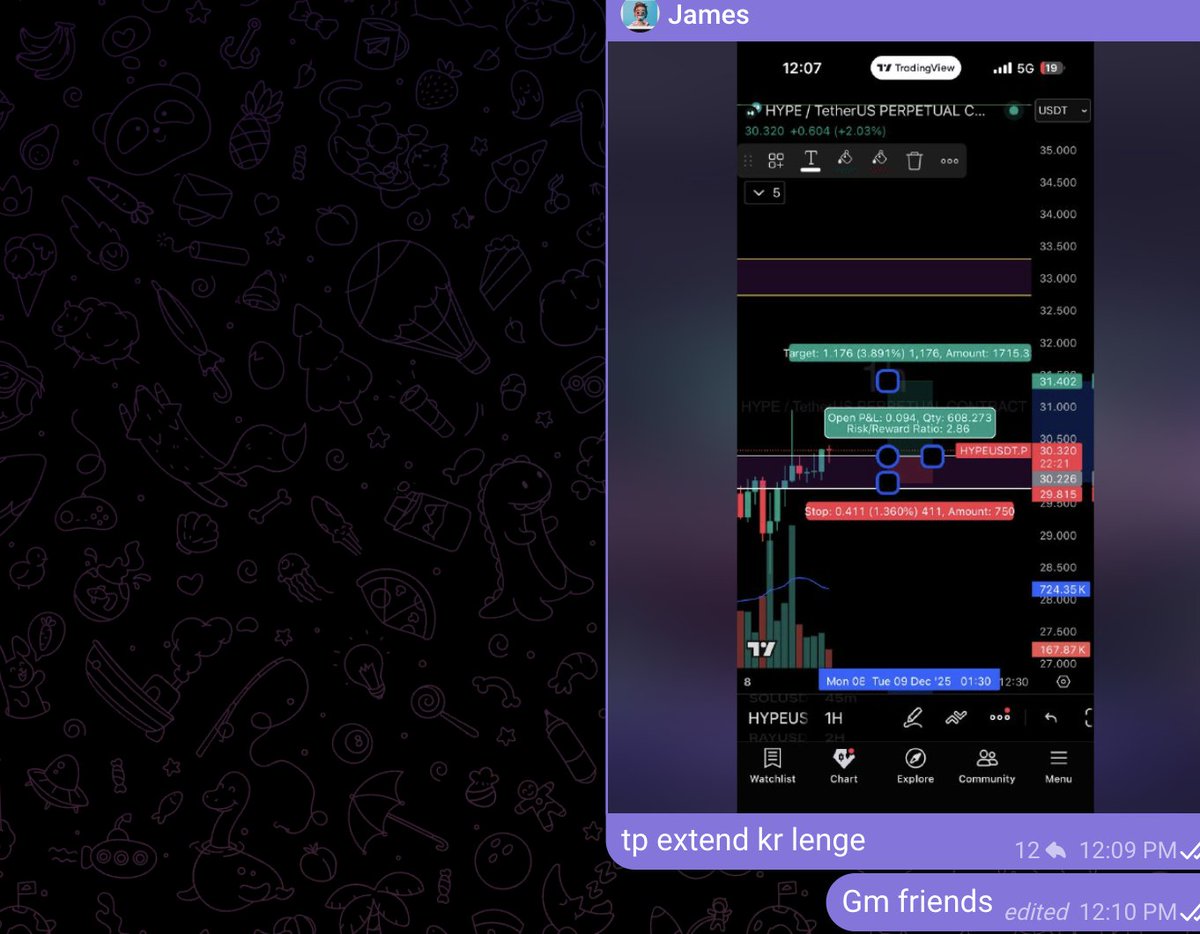This screenshot has height=934, width=1200.
Task: Open more options in drawing toolbar
Action: [949, 160]
